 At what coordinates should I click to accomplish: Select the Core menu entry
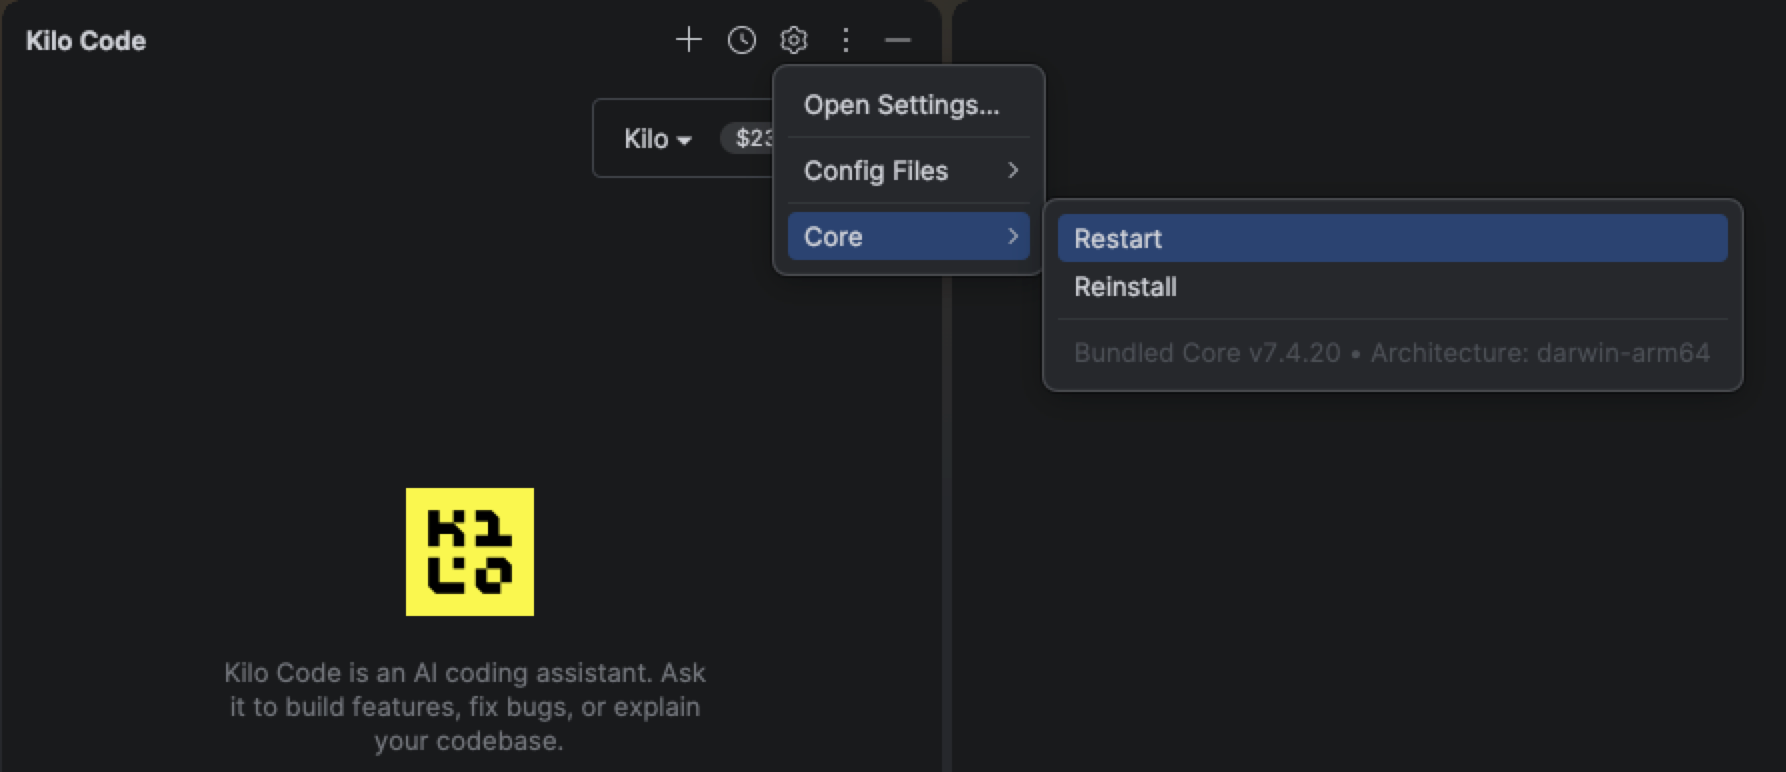(908, 237)
